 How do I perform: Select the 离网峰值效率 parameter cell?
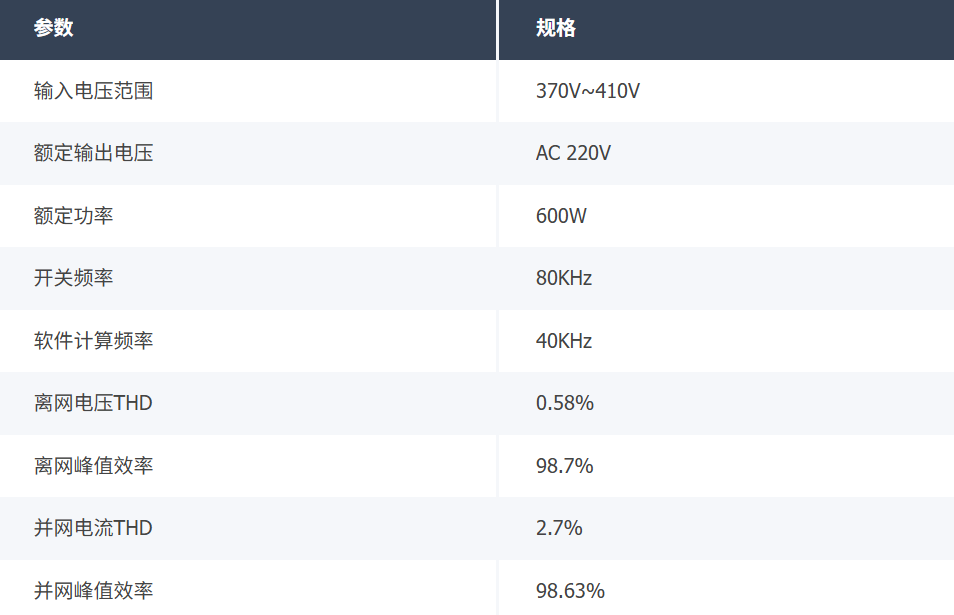tap(93, 466)
